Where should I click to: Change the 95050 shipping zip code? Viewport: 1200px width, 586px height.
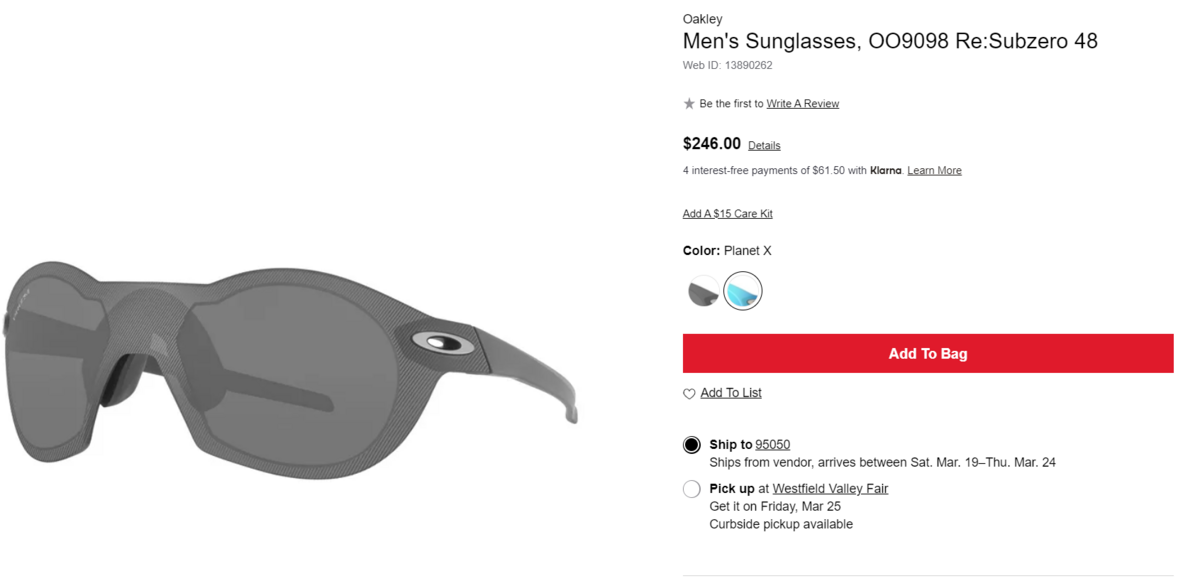[x=773, y=445]
